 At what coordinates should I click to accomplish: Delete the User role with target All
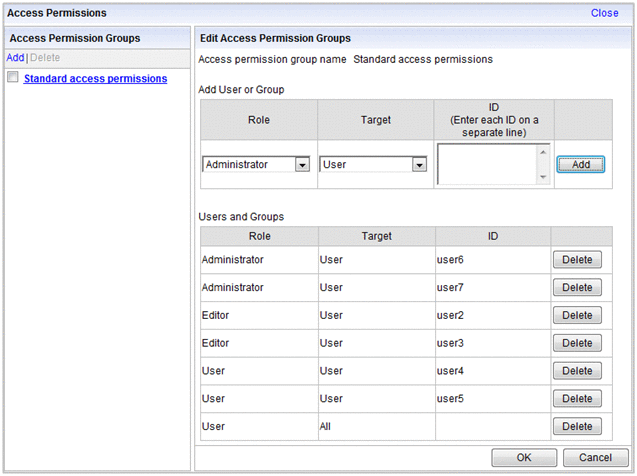577,427
